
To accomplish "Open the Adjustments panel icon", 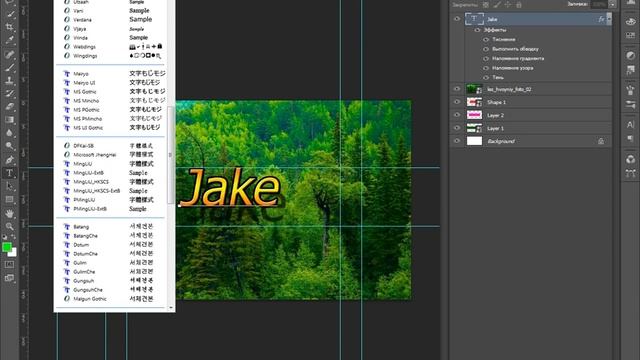I will [x=631, y=55].
